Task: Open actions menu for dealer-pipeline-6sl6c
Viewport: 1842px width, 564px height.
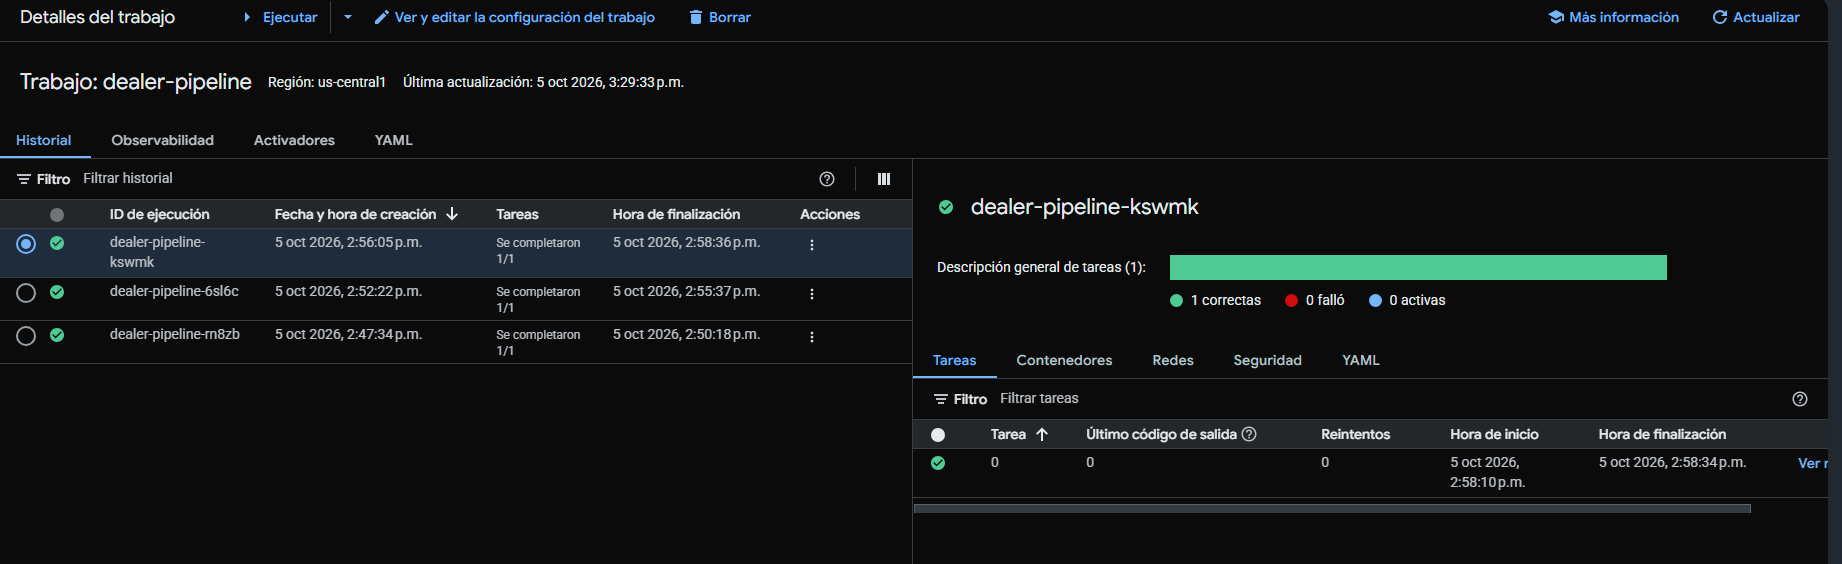Action: point(812,294)
